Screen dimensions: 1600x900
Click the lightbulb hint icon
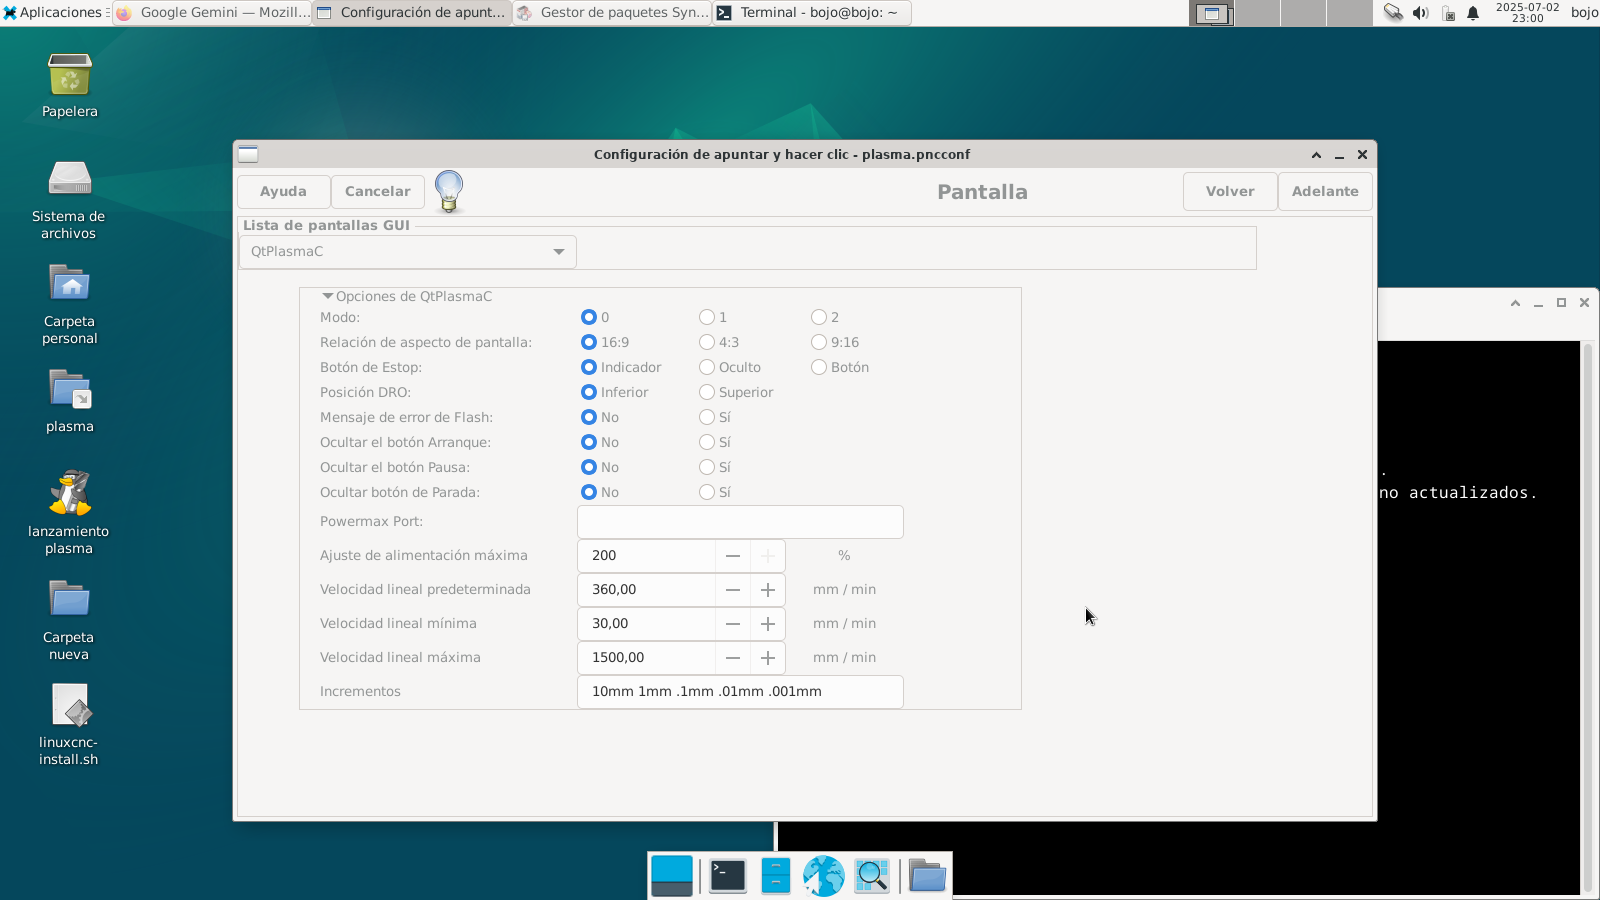[449, 191]
